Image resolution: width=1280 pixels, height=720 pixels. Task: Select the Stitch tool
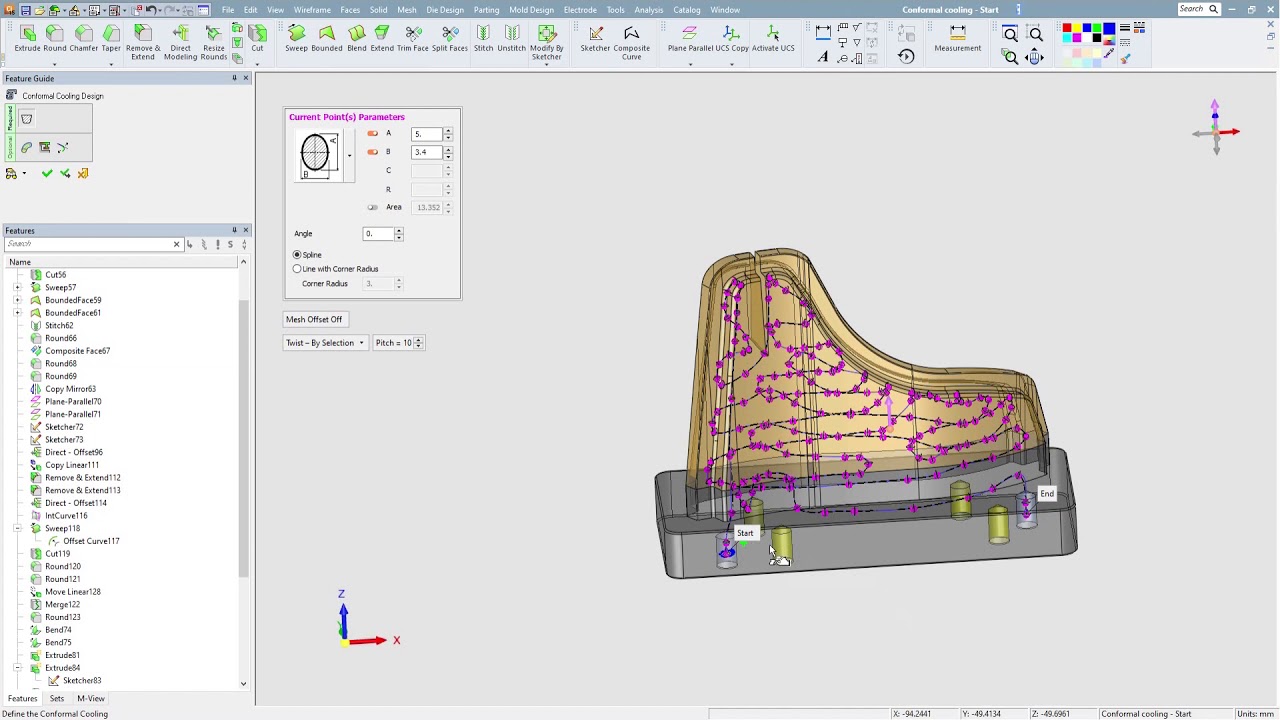tap(483, 39)
